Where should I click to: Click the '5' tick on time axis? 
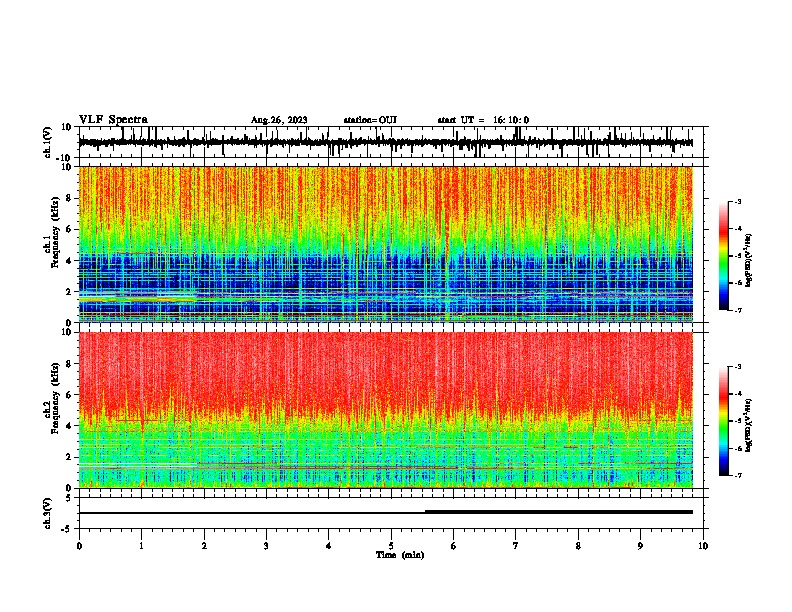[391, 546]
